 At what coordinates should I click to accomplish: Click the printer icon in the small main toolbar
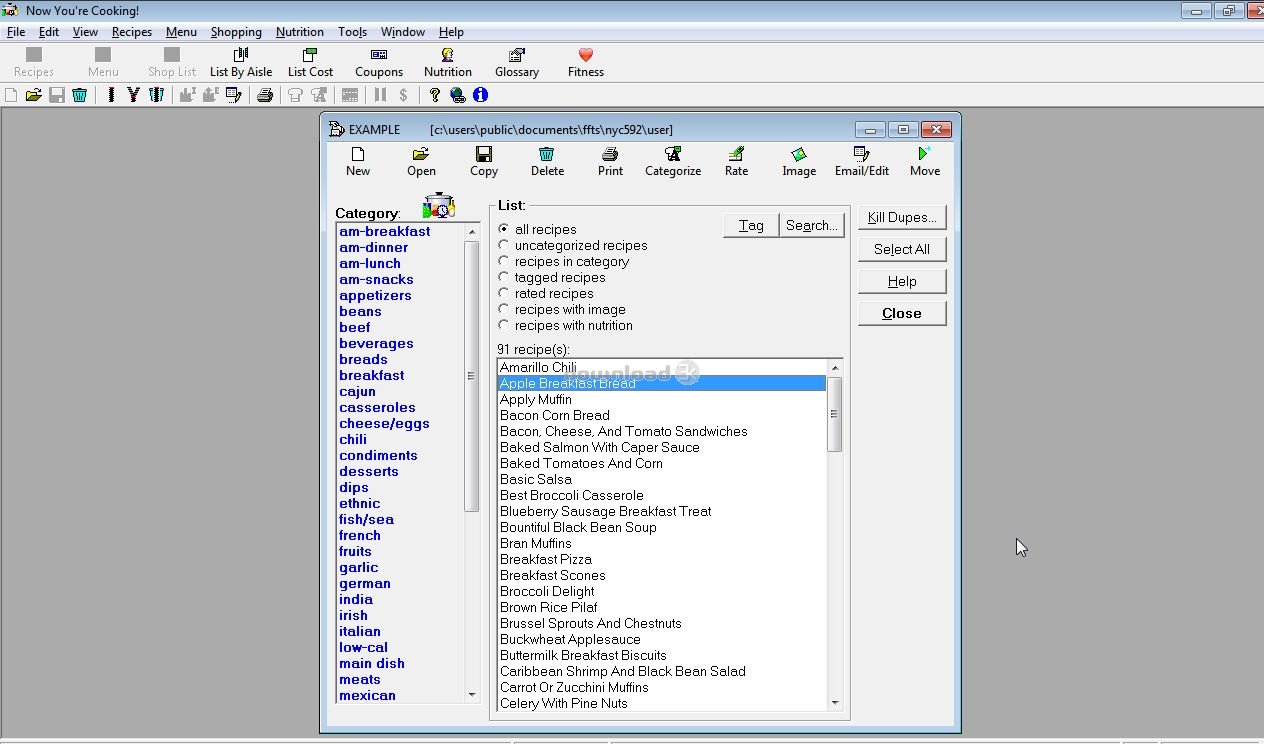coord(265,95)
